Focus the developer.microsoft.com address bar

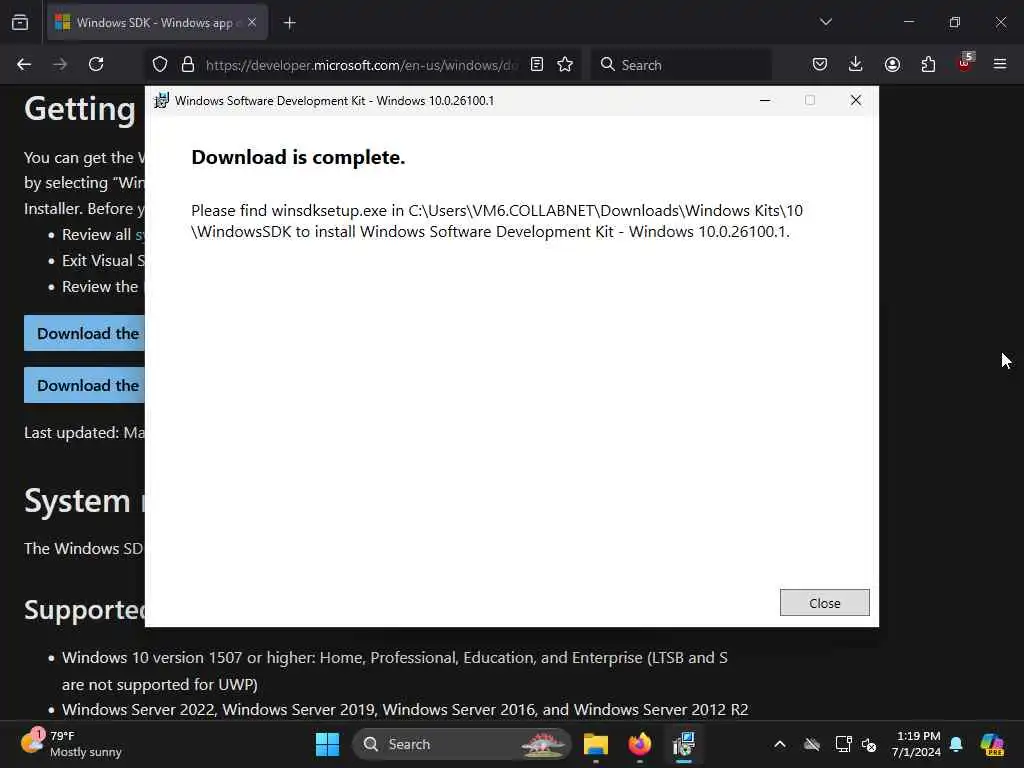[x=361, y=65]
